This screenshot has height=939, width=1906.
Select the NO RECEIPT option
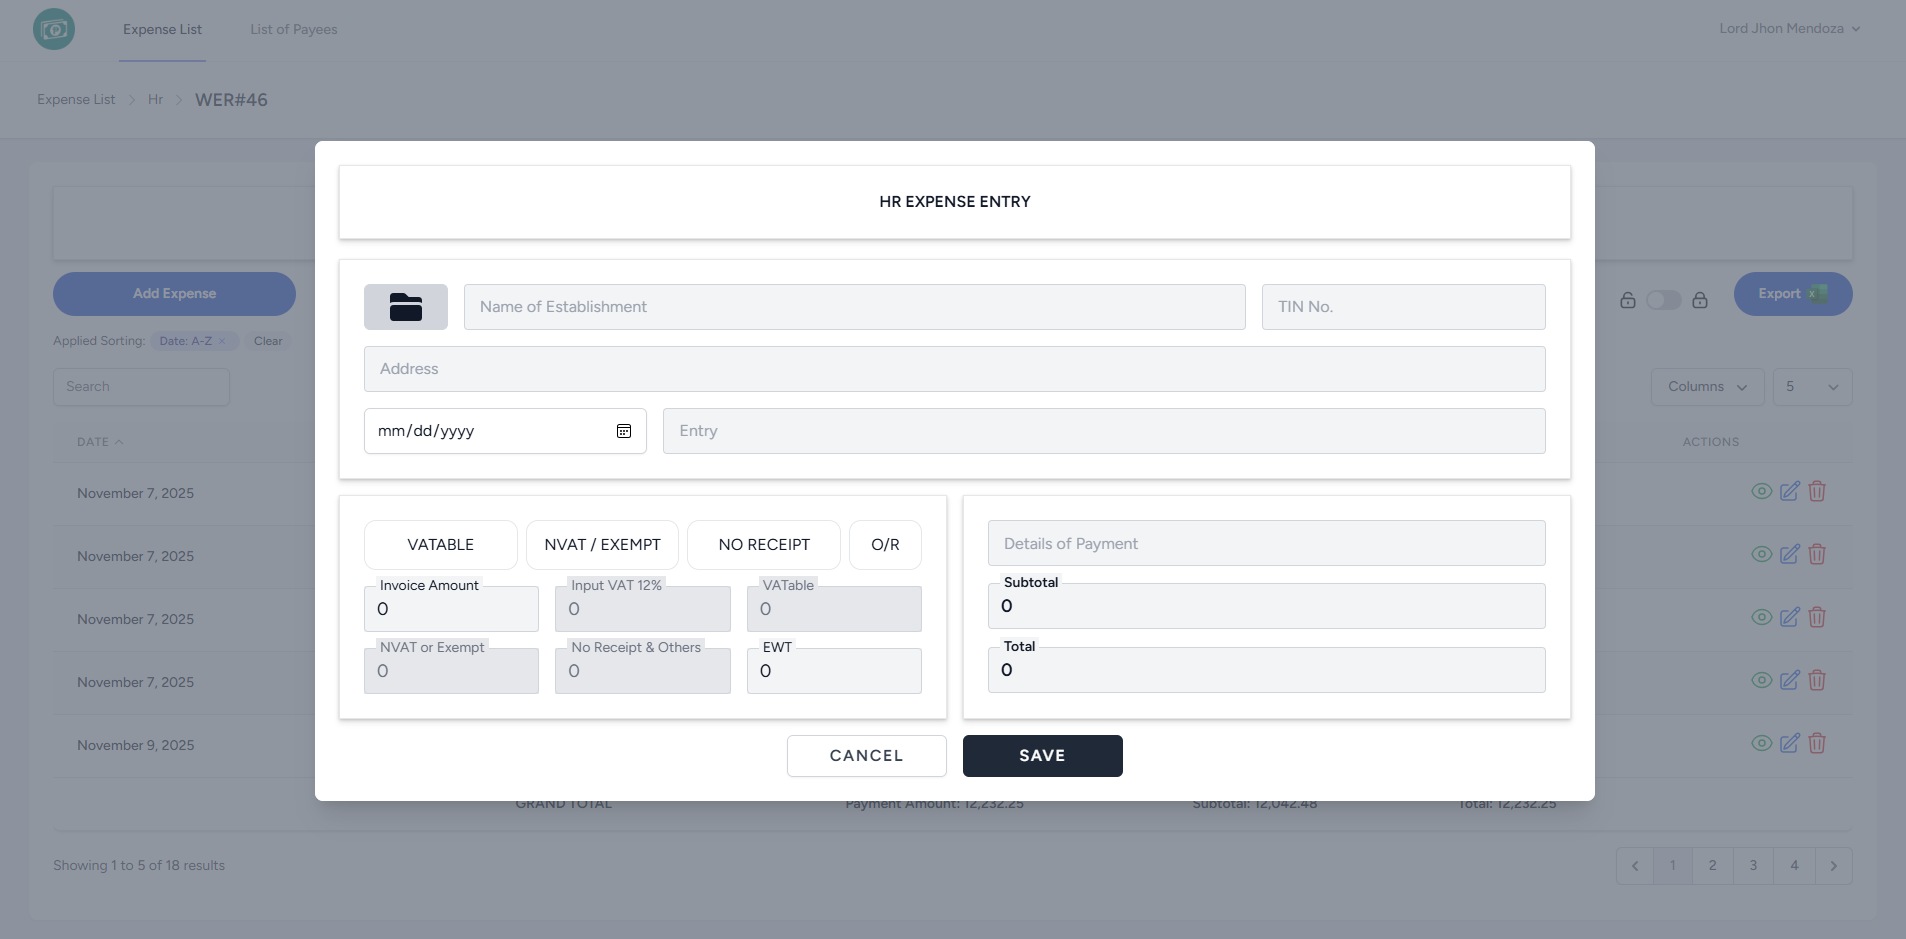(764, 545)
